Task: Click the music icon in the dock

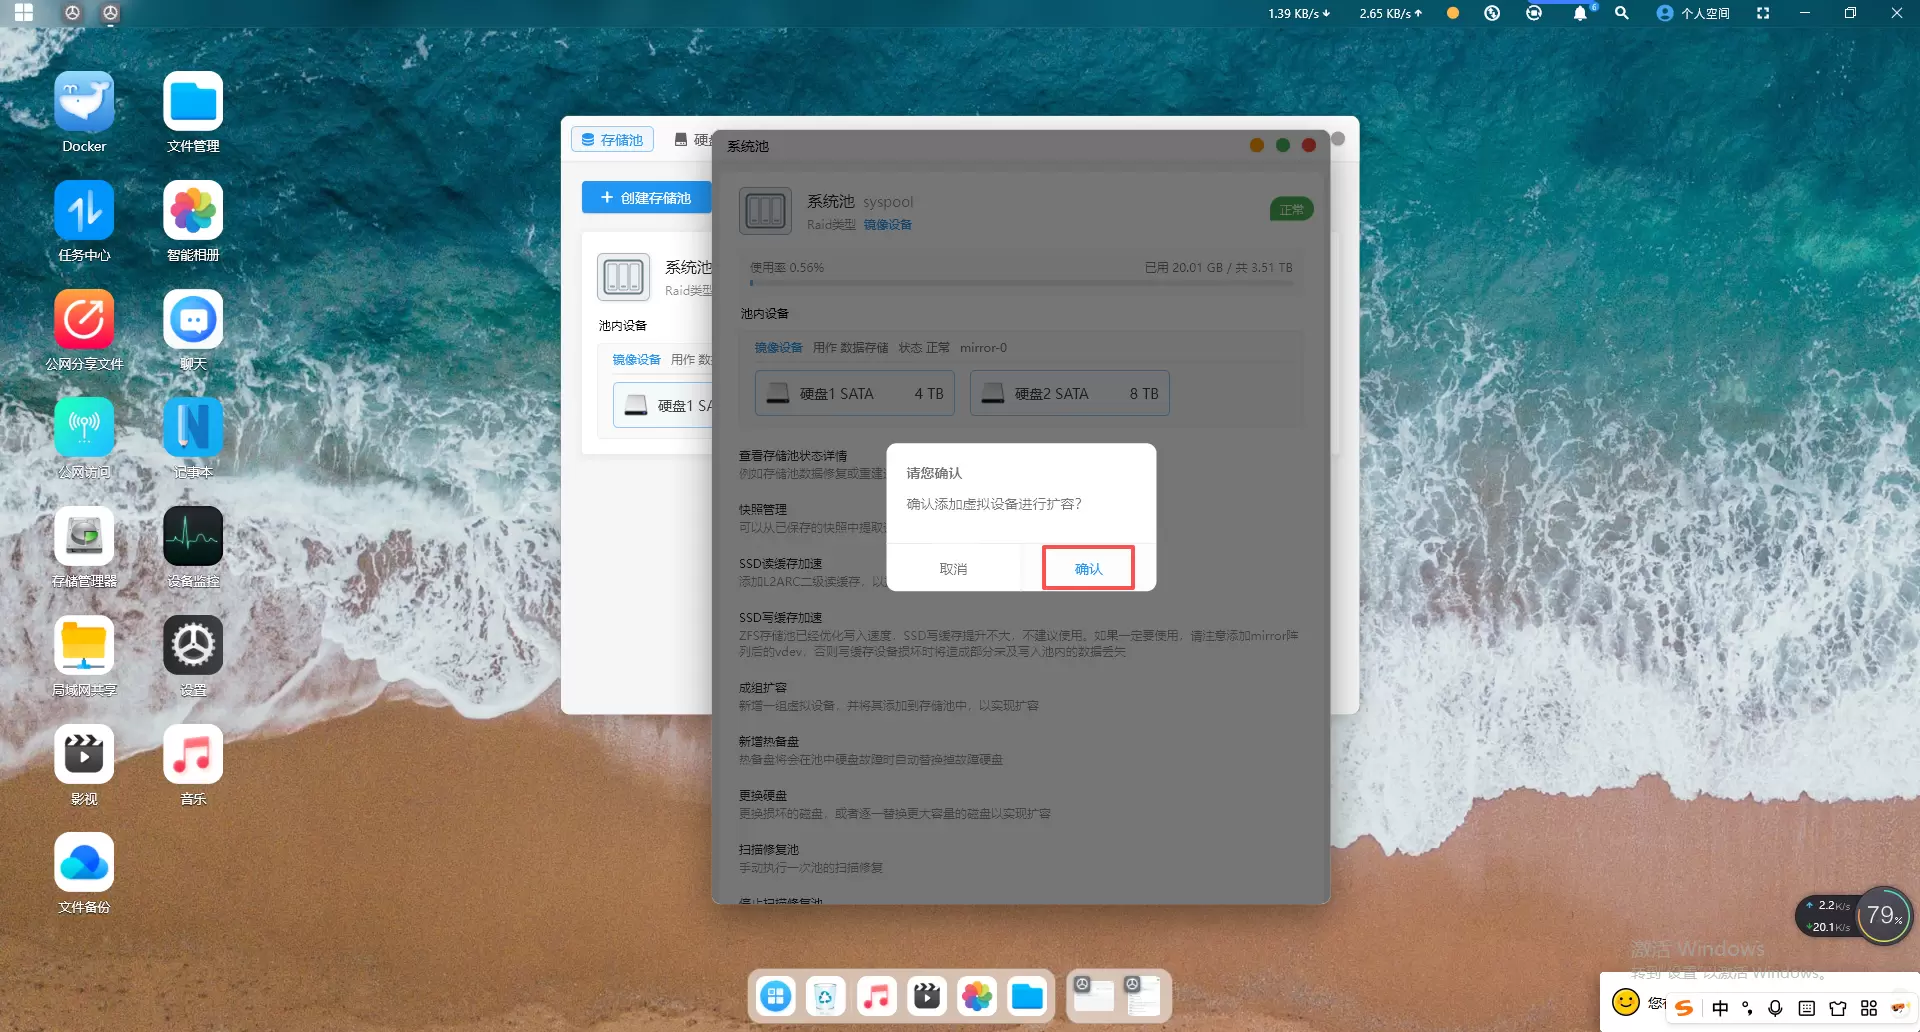Action: click(876, 996)
